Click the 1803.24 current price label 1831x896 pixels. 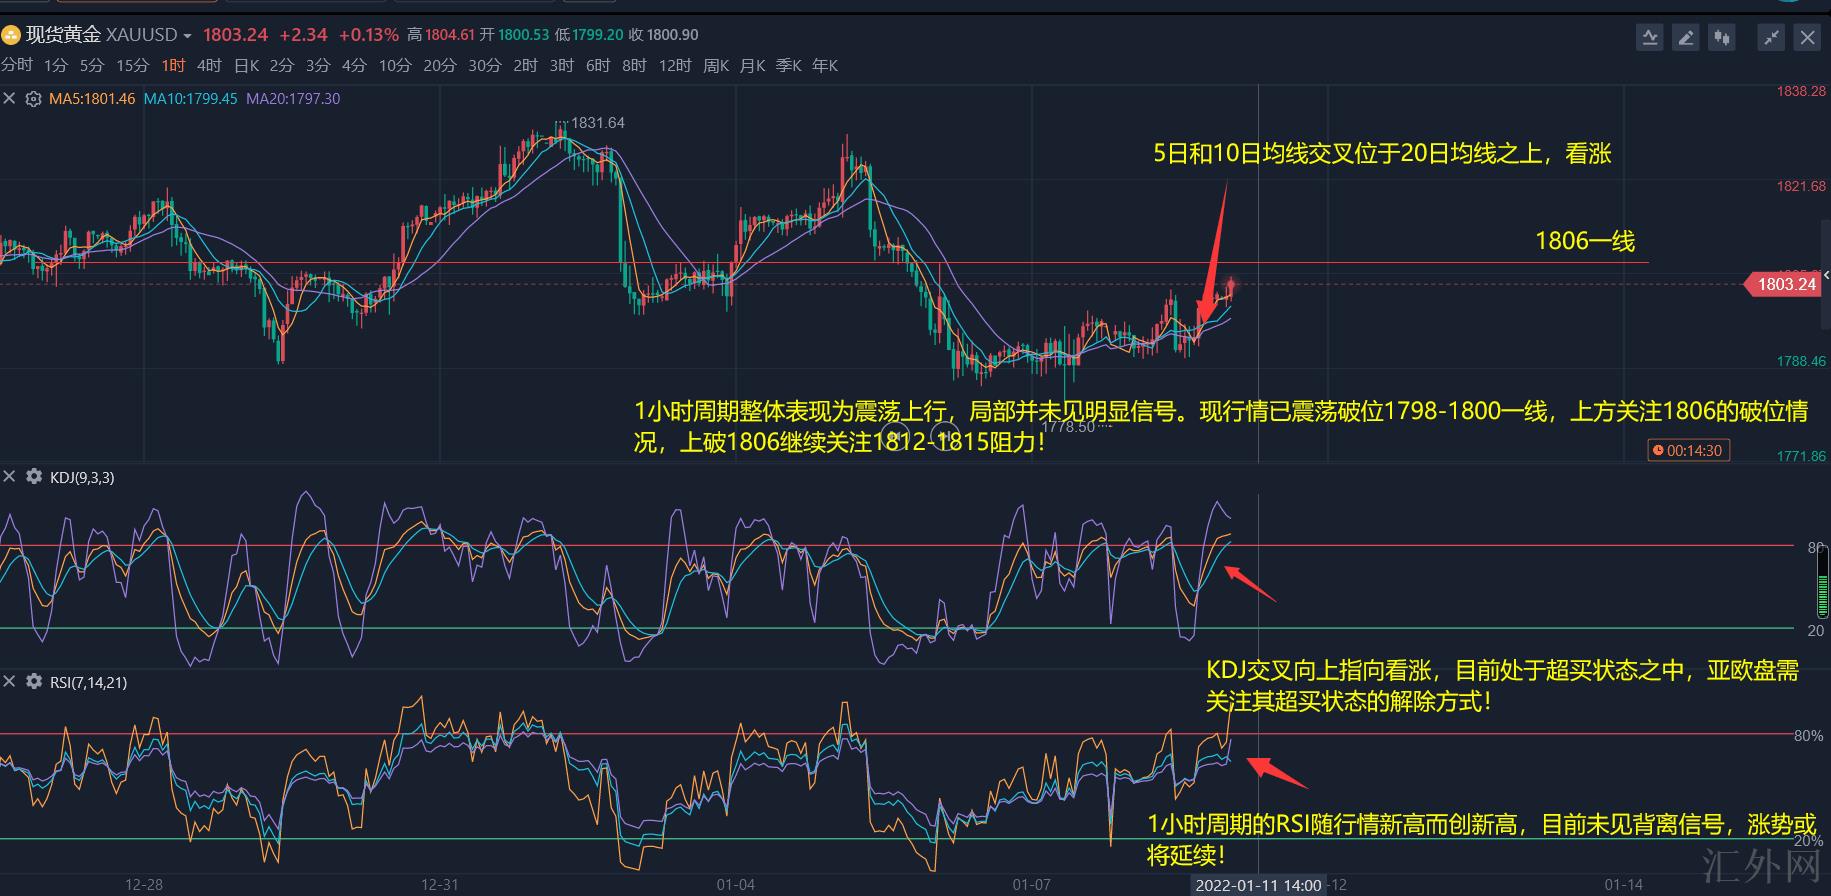1786,284
